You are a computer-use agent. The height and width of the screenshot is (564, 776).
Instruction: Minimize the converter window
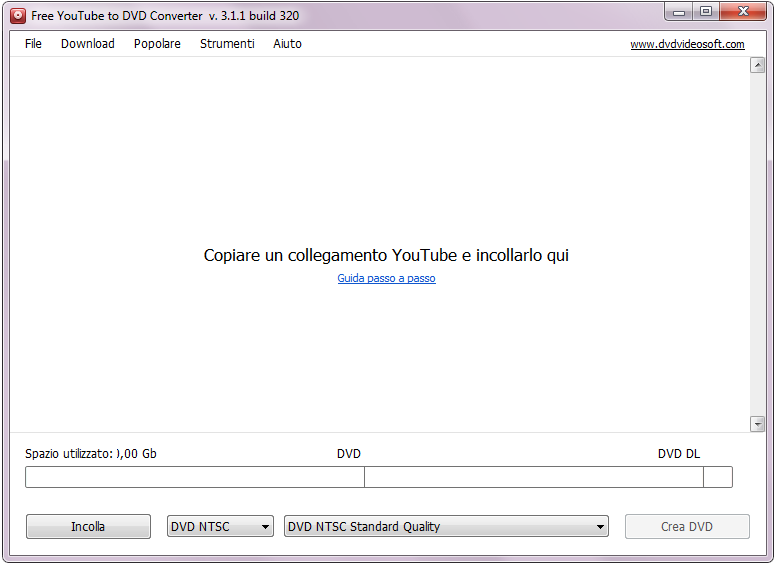(679, 12)
